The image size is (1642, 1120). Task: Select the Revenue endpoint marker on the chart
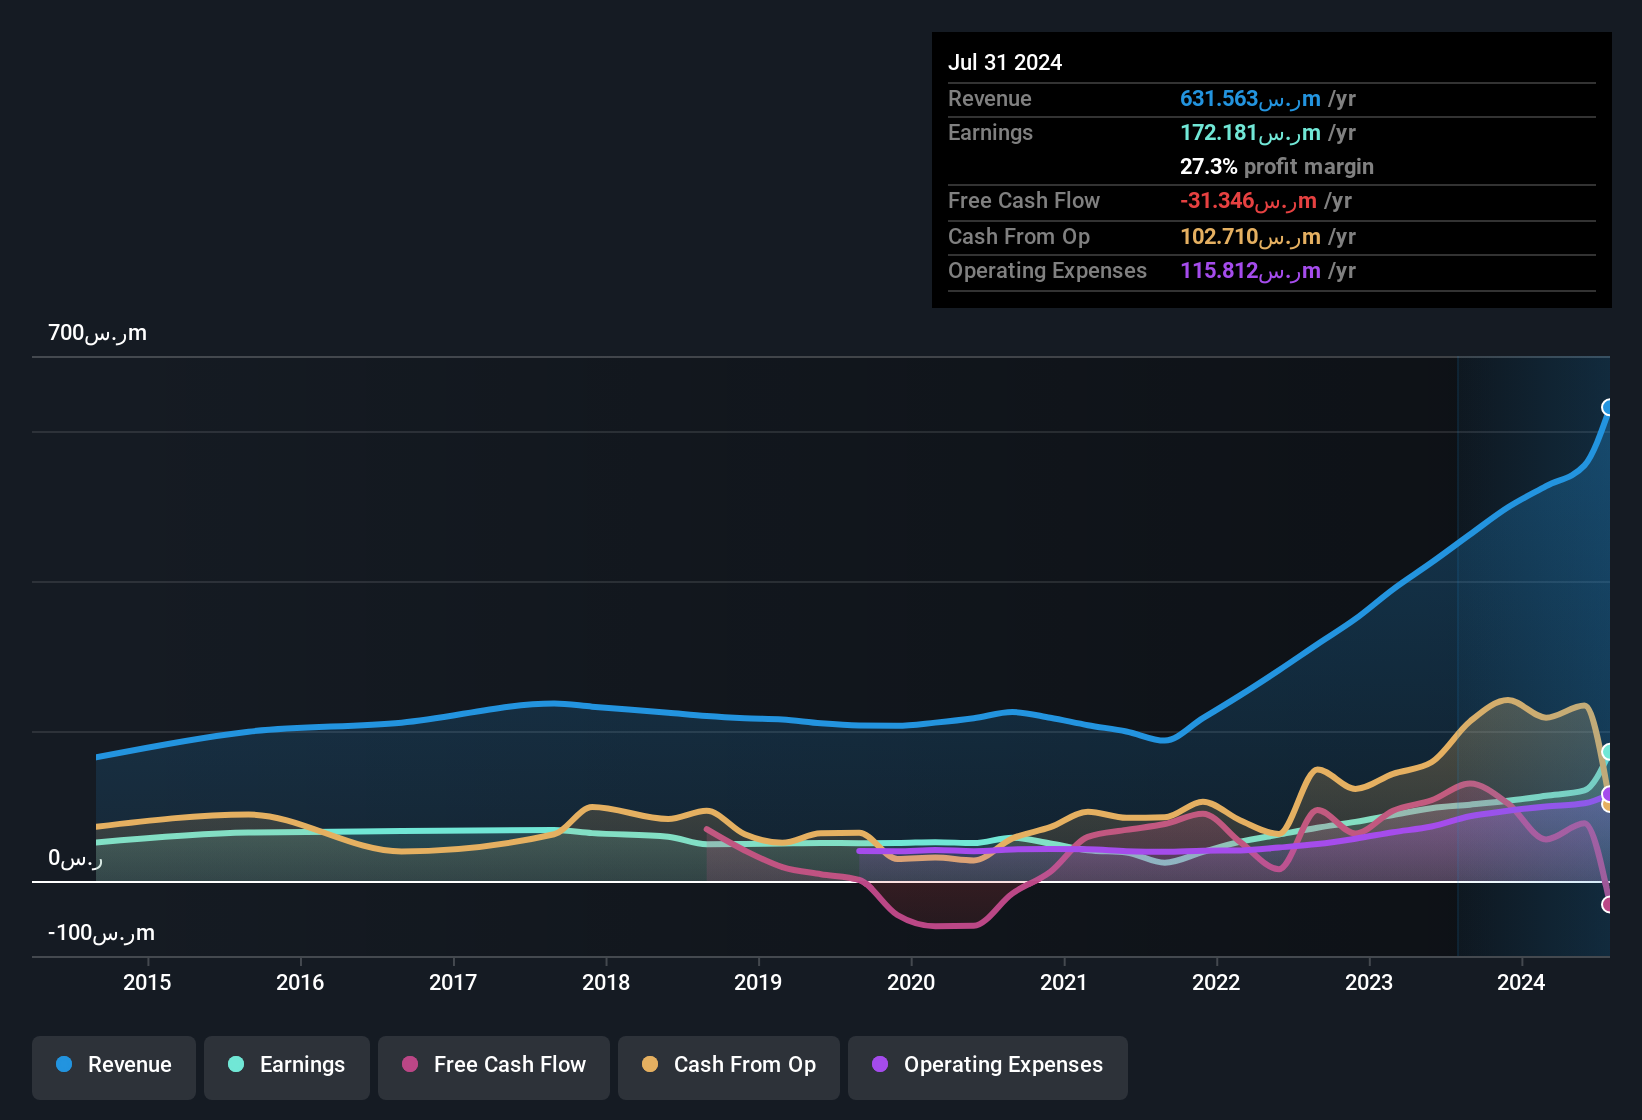point(1608,406)
